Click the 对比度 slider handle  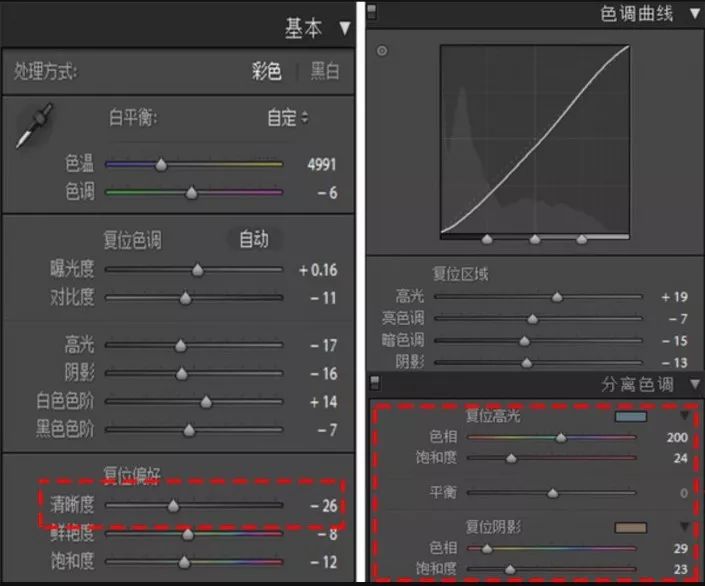point(185,298)
